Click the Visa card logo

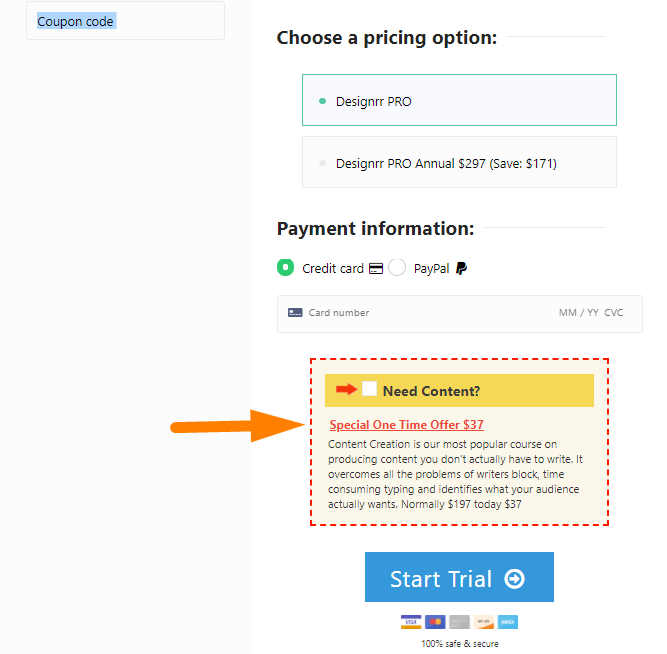click(x=411, y=622)
